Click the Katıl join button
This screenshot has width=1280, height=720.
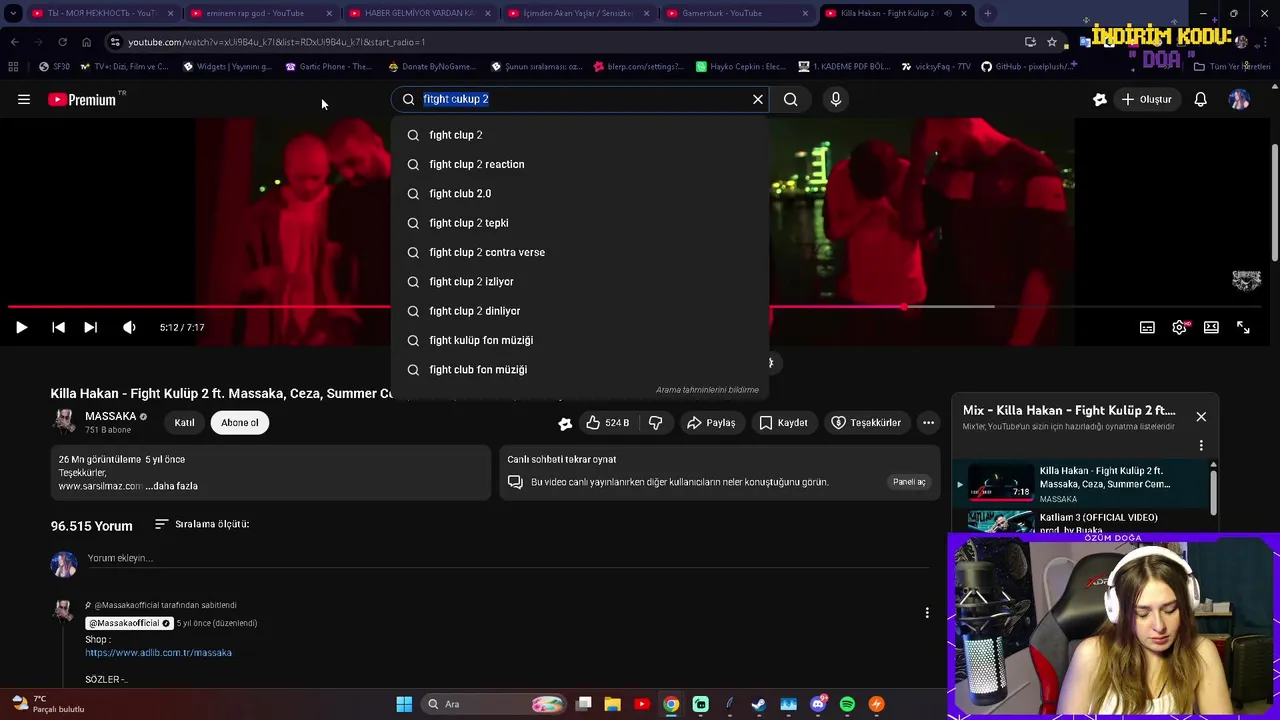tap(184, 422)
